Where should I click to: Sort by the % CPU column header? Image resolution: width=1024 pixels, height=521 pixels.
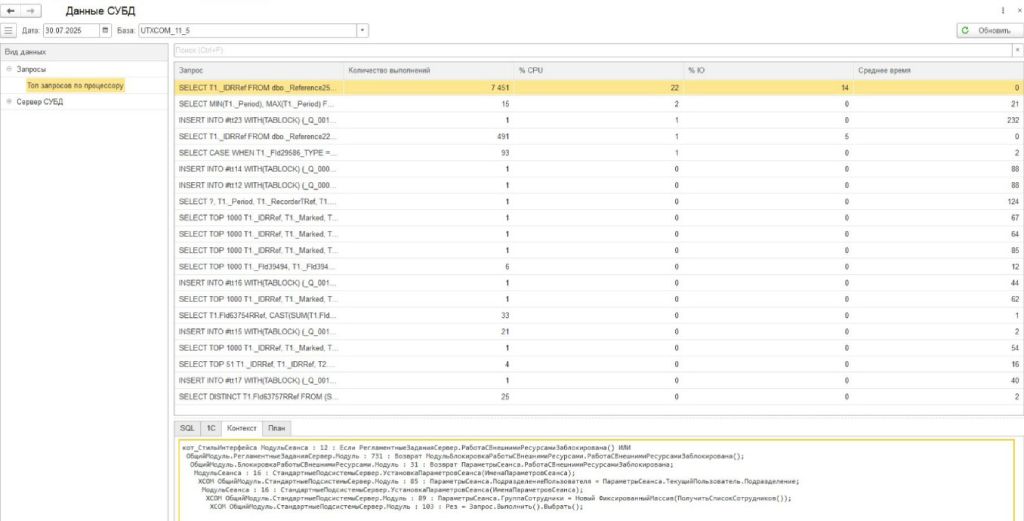598,70
